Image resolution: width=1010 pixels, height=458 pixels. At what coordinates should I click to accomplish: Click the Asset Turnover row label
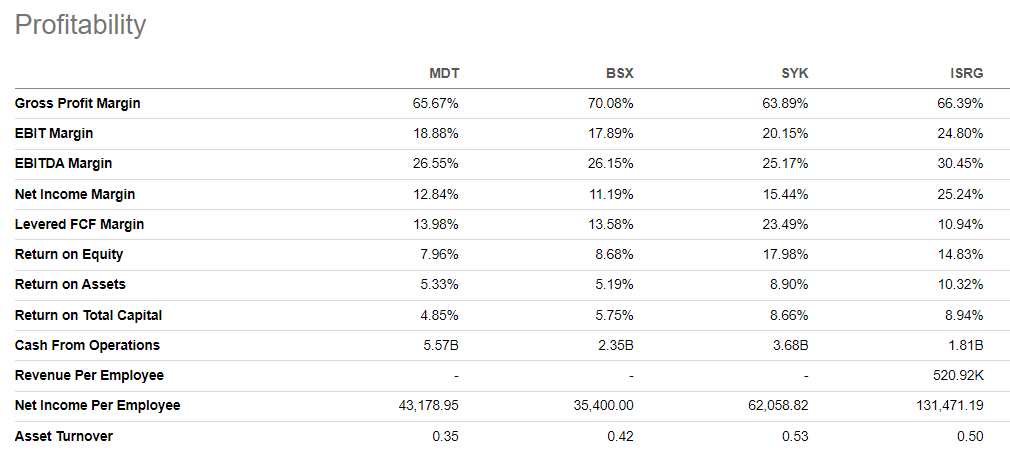(63, 436)
